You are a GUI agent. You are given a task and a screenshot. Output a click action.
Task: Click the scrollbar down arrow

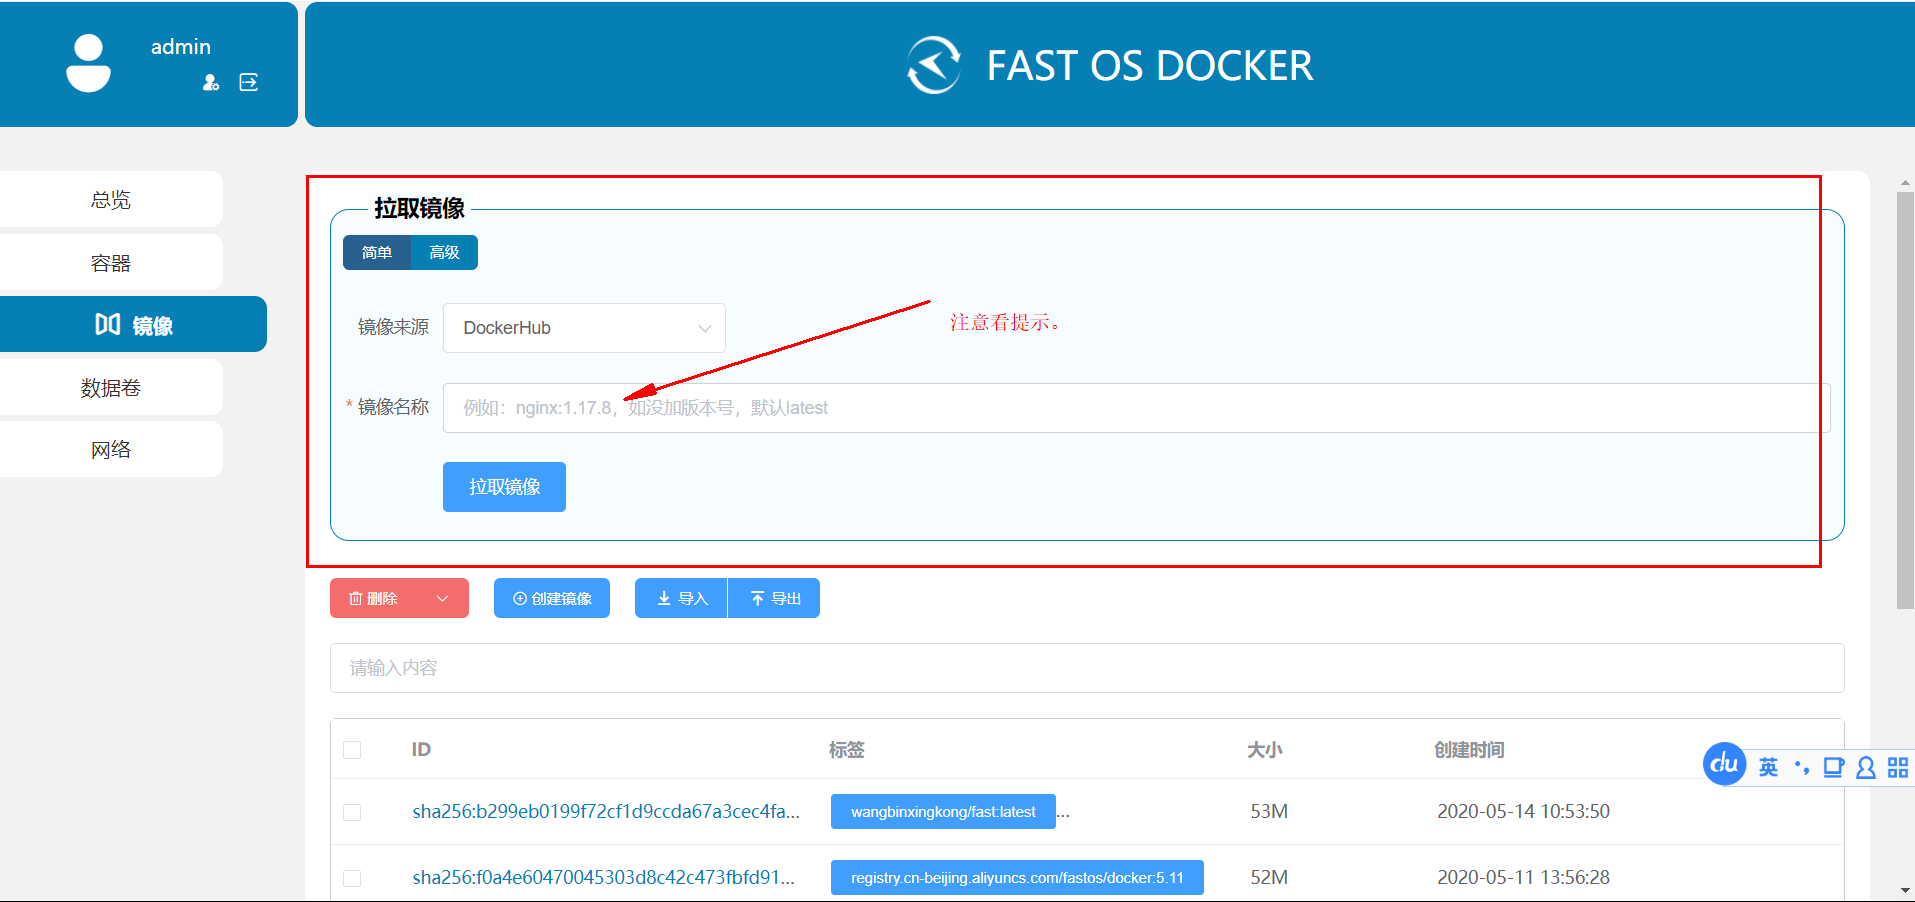1905,890
